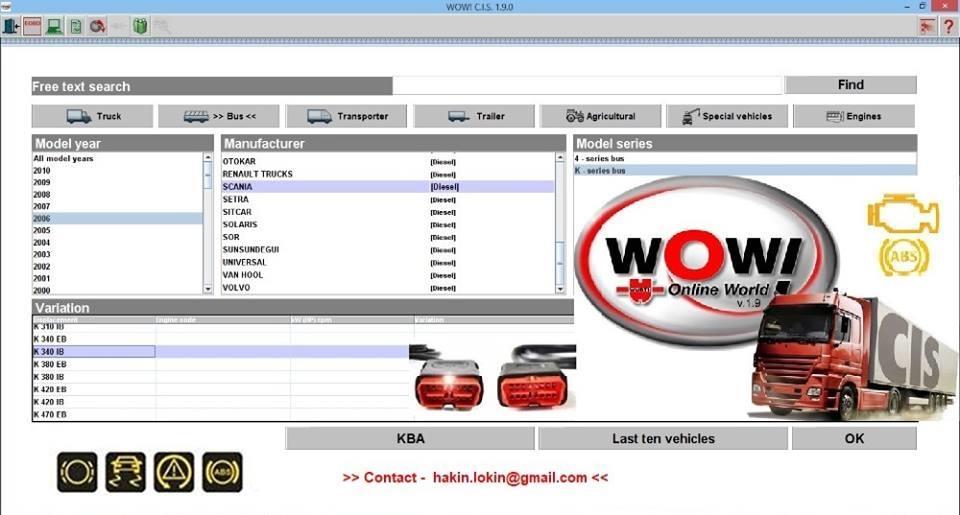Image resolution: width=960 pixels, height=515 pixels.
Task: Click the red flag icon at top right
Action: pyautogui.click(x=928, y=26)
